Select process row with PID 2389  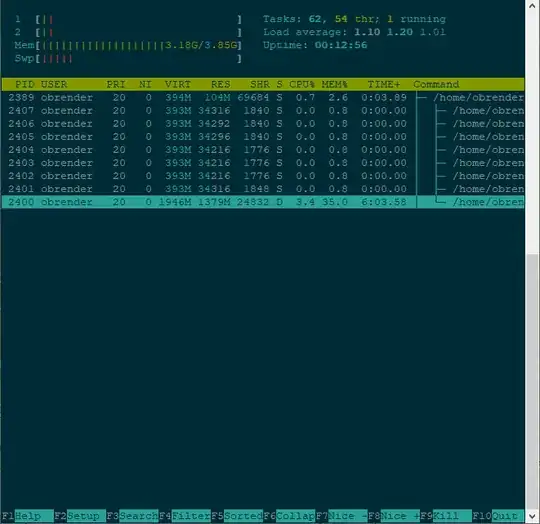coord(263,98)
